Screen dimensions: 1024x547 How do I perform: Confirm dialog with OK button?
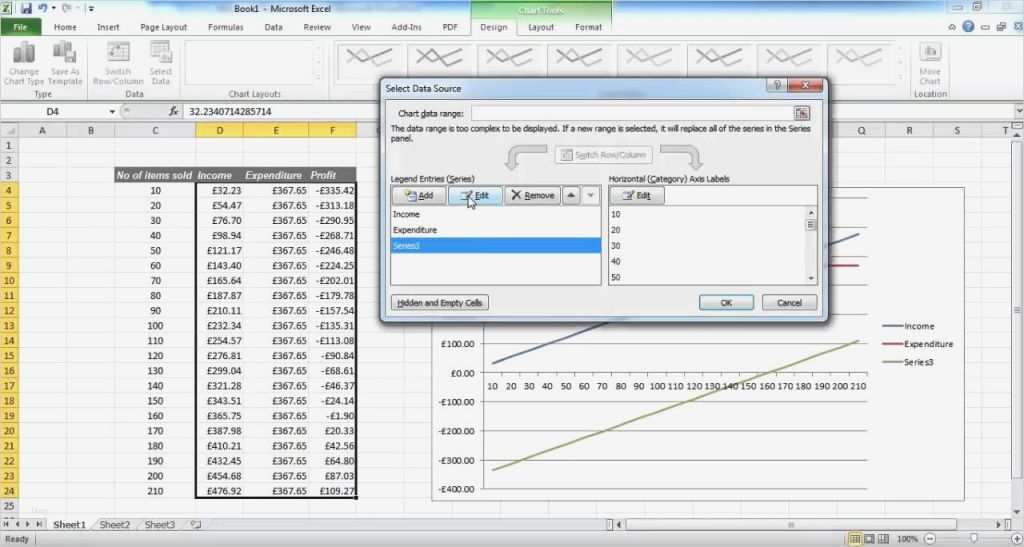coord(726,303)
